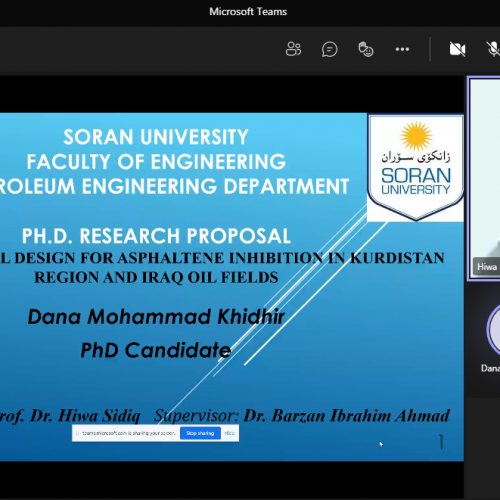500x500 pixels.
Task: Click the Microsoft Teams window title
Action: pyautogui.click(x=248, y=12)
